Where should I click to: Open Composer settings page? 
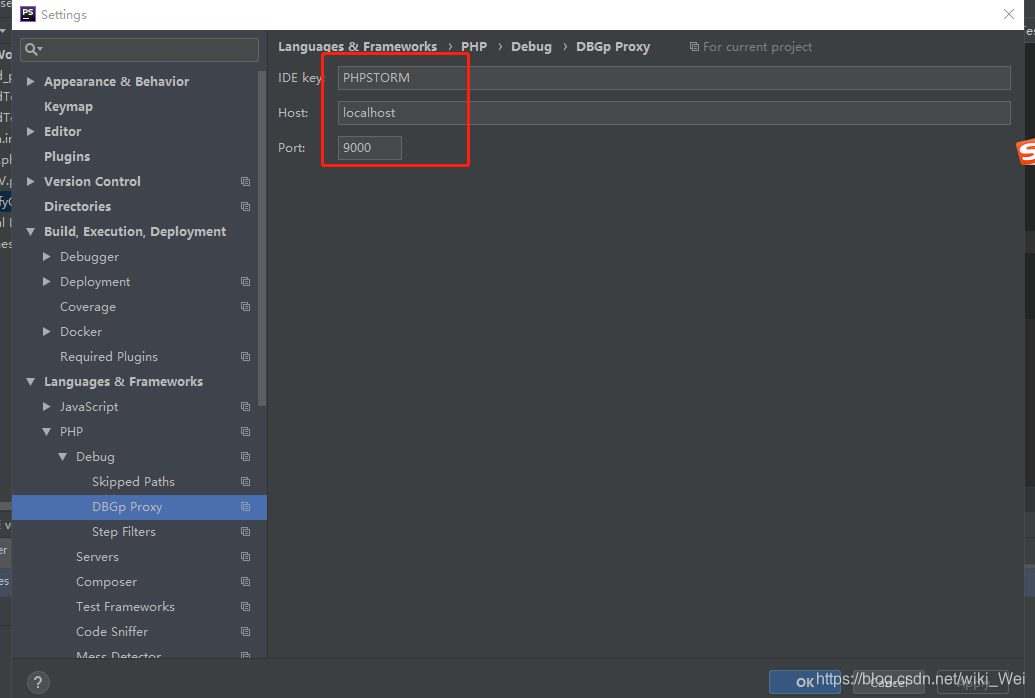tap(106, 582)
